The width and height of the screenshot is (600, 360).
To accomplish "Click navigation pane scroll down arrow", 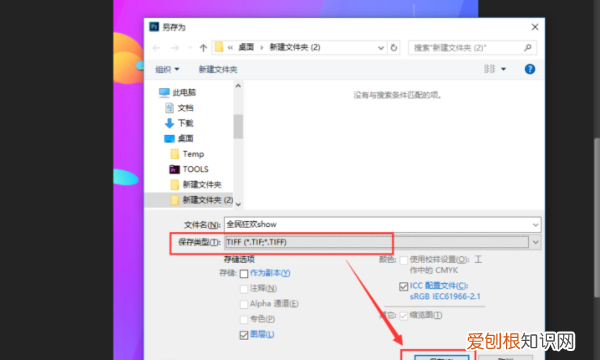I will (238, 204).
